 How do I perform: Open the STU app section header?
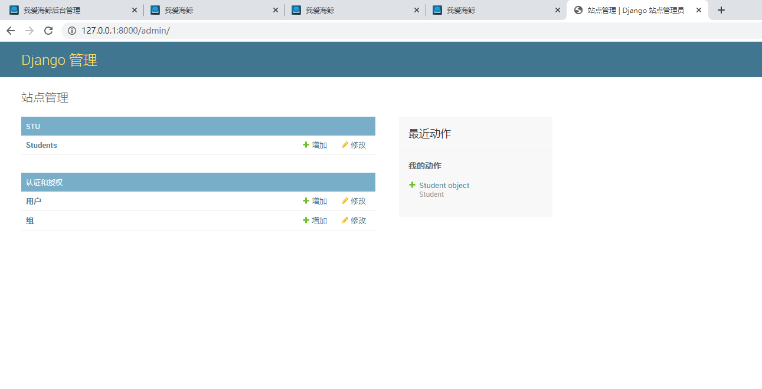(33, 126)
